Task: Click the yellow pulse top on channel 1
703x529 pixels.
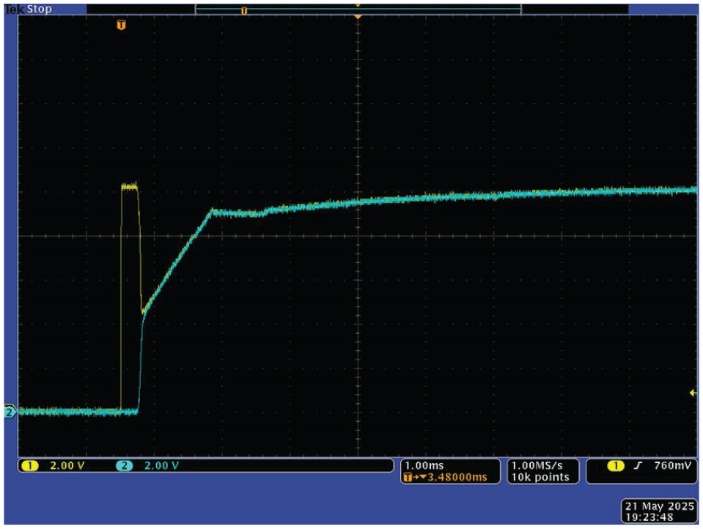Action: (130, 186)
